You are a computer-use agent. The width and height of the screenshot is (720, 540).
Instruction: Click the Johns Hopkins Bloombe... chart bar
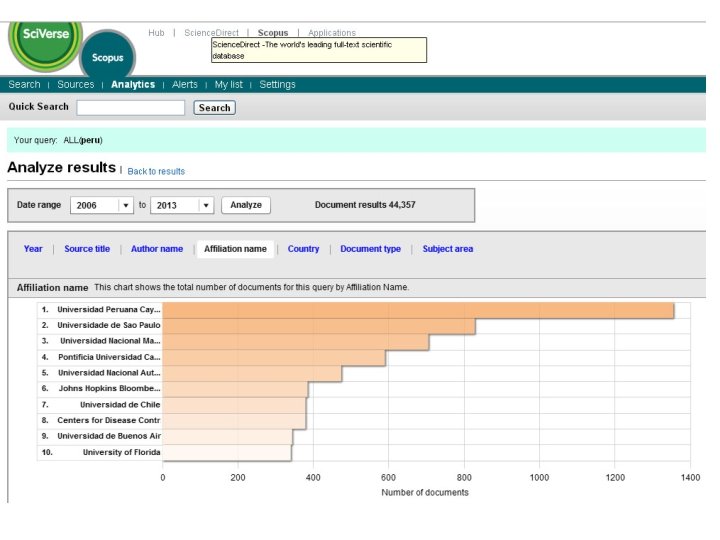pos(235,390)
